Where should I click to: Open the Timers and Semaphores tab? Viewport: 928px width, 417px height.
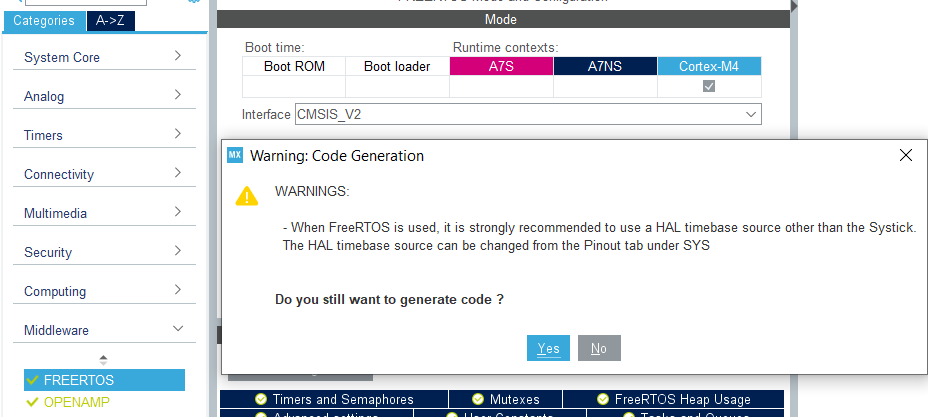334,399
